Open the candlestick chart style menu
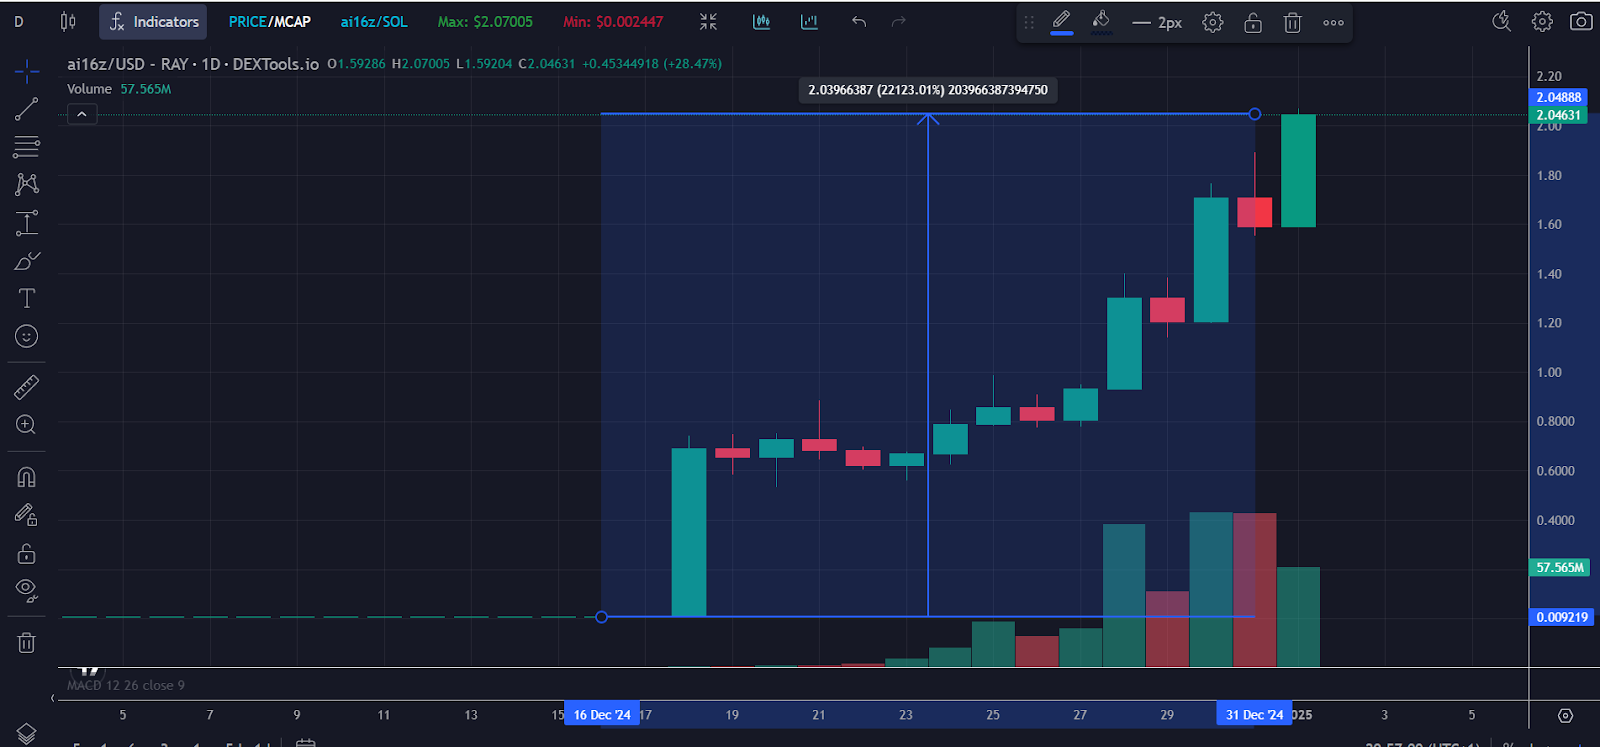The height and width of the screenshot is (747, 1600). pyautogui.click(x=68, y=21)
